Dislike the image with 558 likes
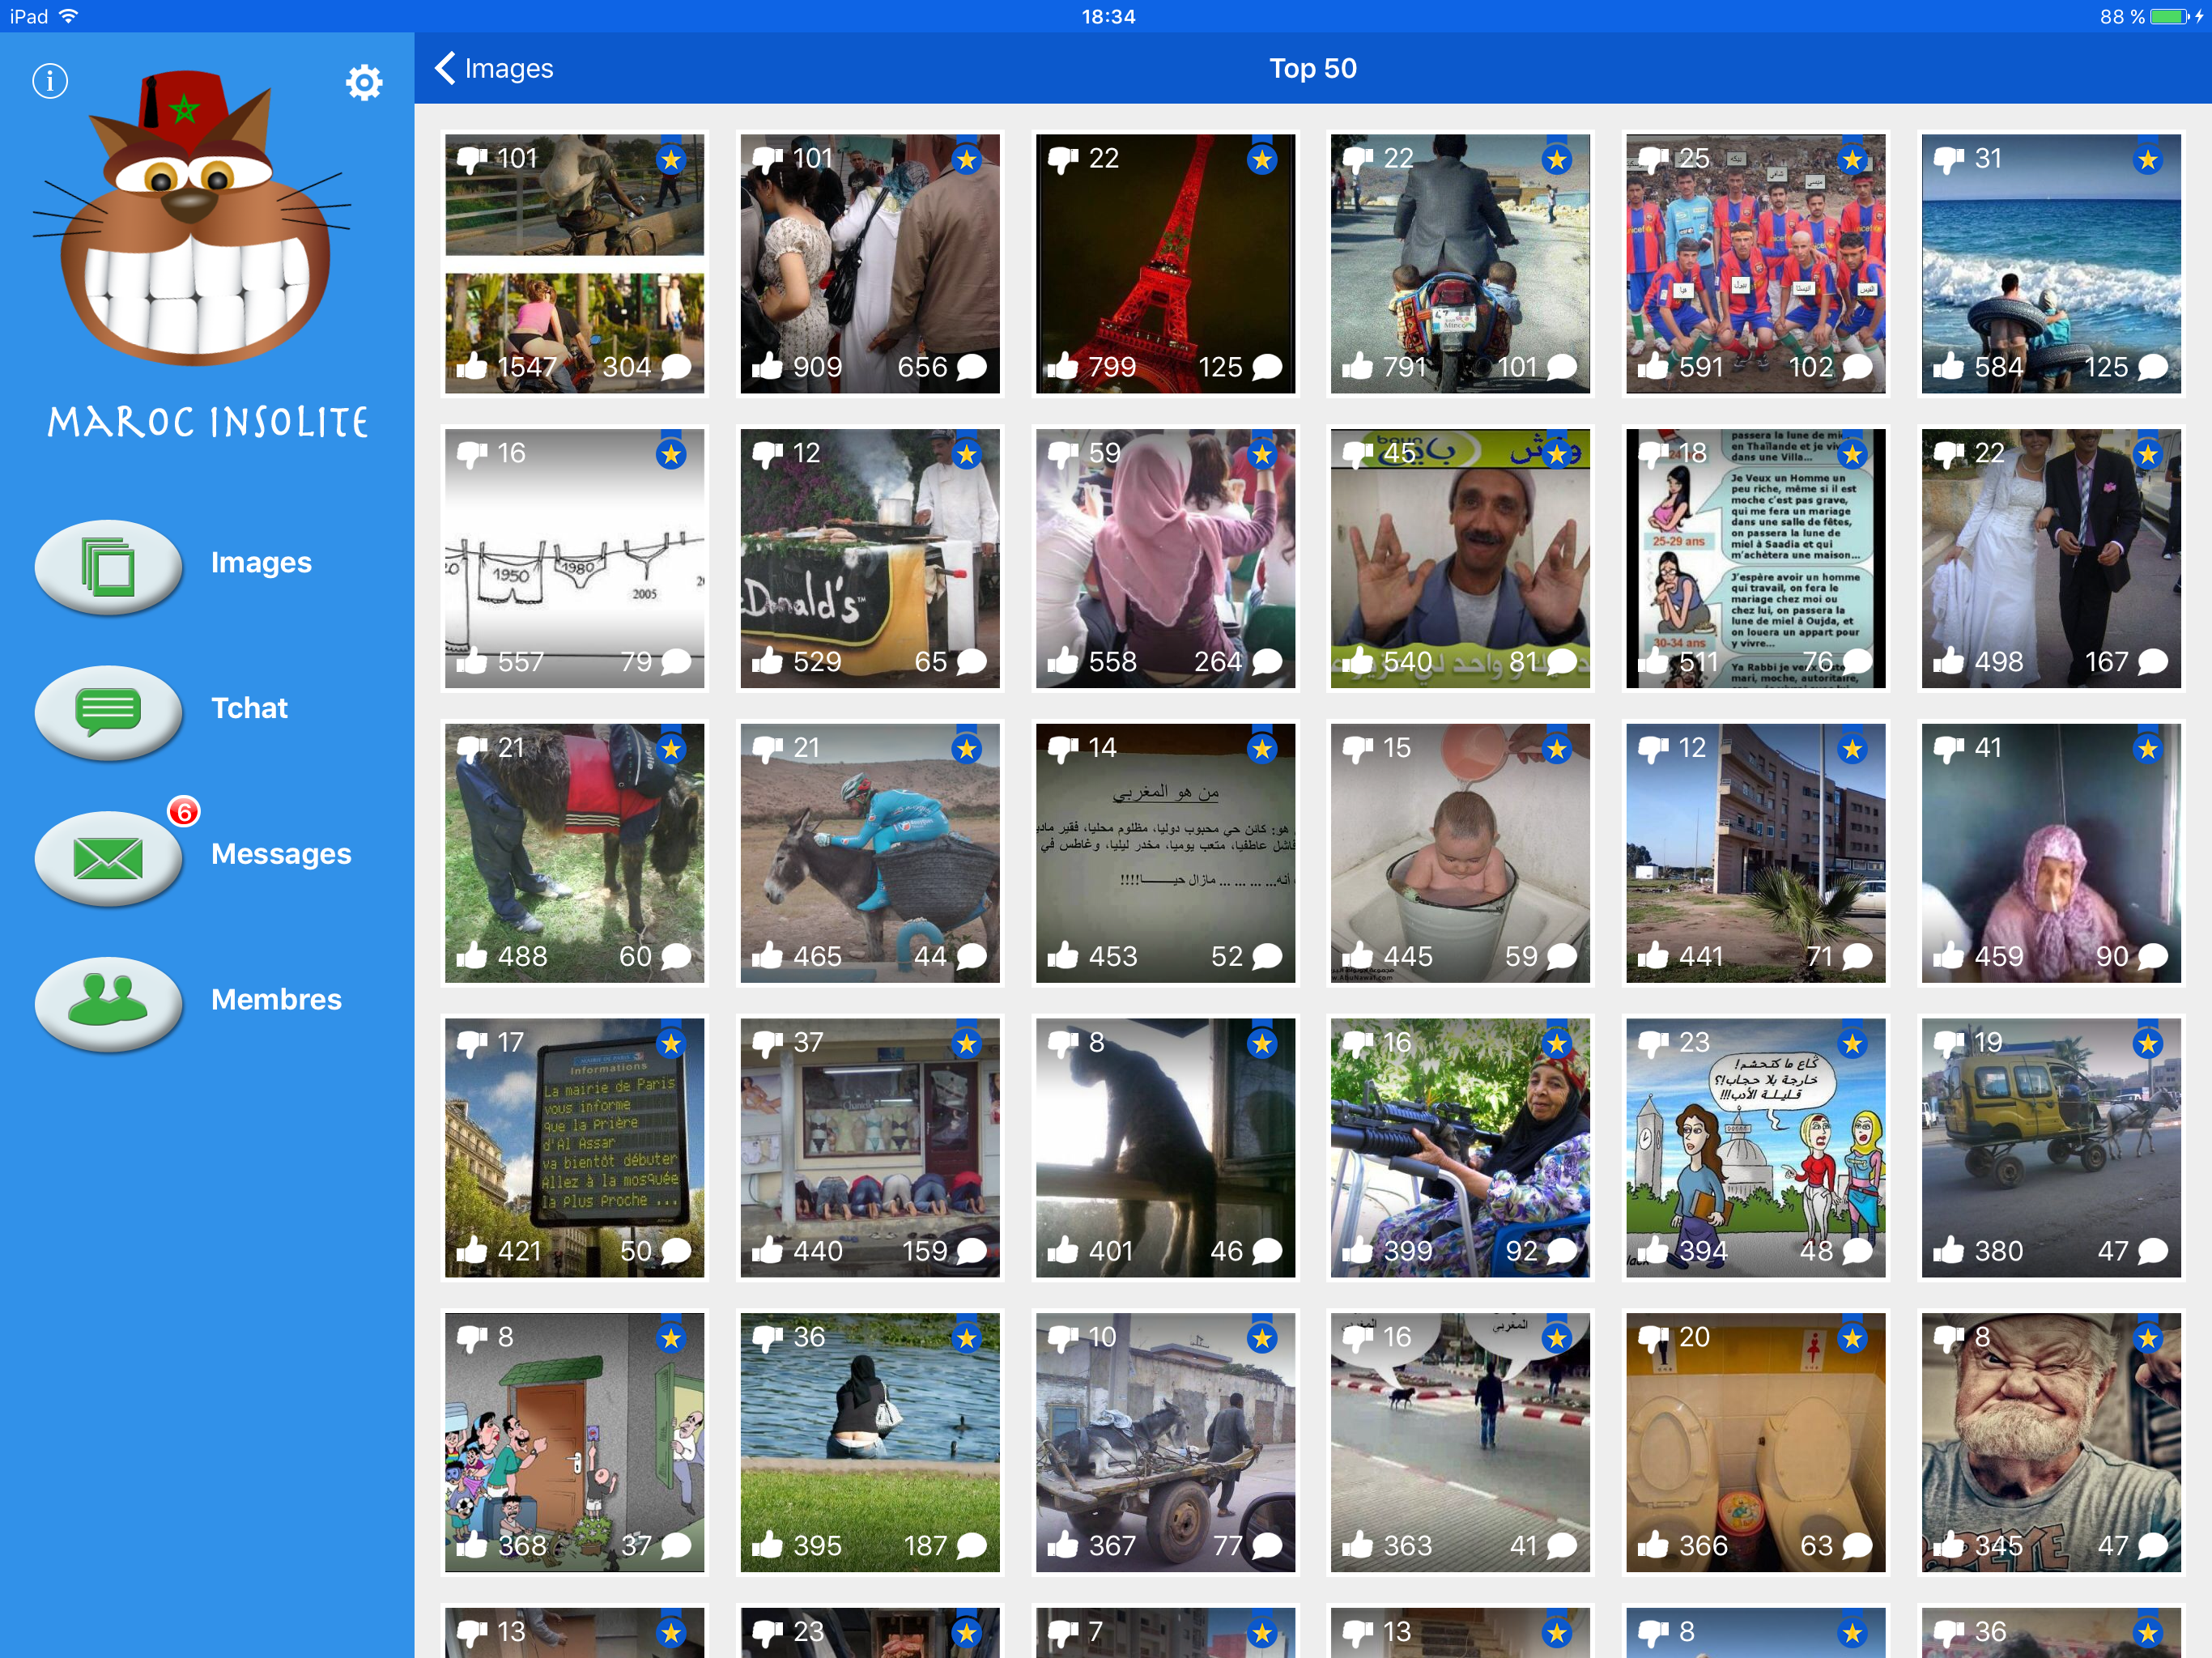Image resolution: width=2212 pixels, height=1658 pixels. pos(1063,455)
